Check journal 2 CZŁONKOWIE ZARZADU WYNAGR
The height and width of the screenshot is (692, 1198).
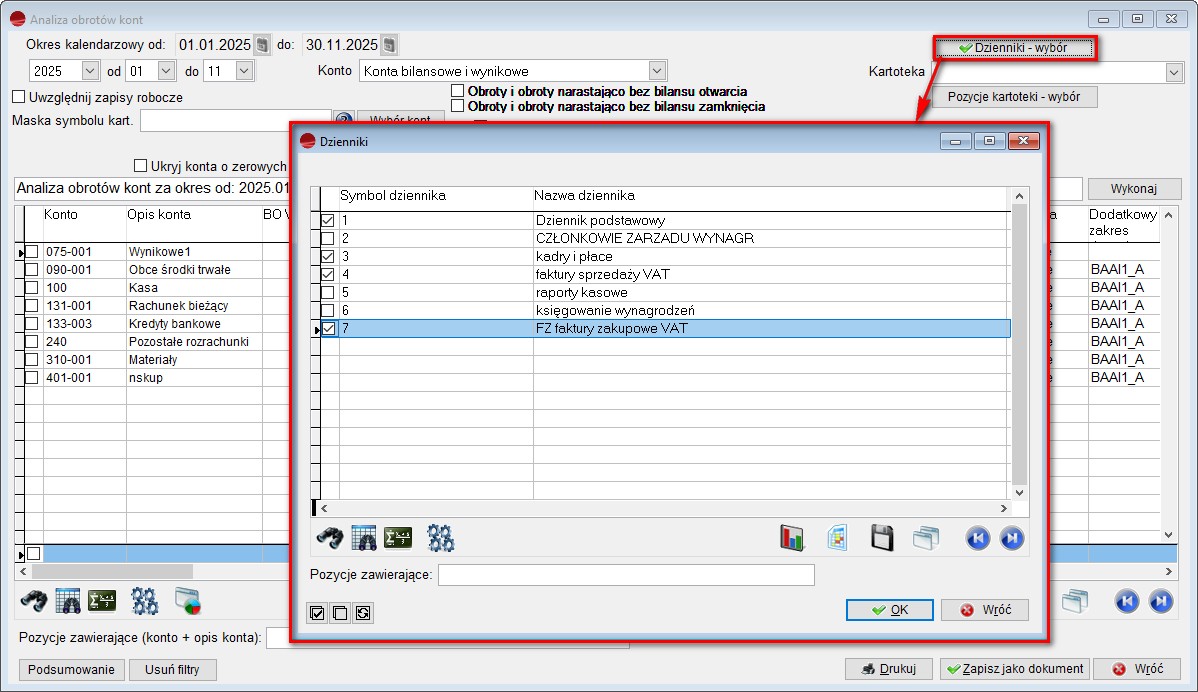pos(328,238)
